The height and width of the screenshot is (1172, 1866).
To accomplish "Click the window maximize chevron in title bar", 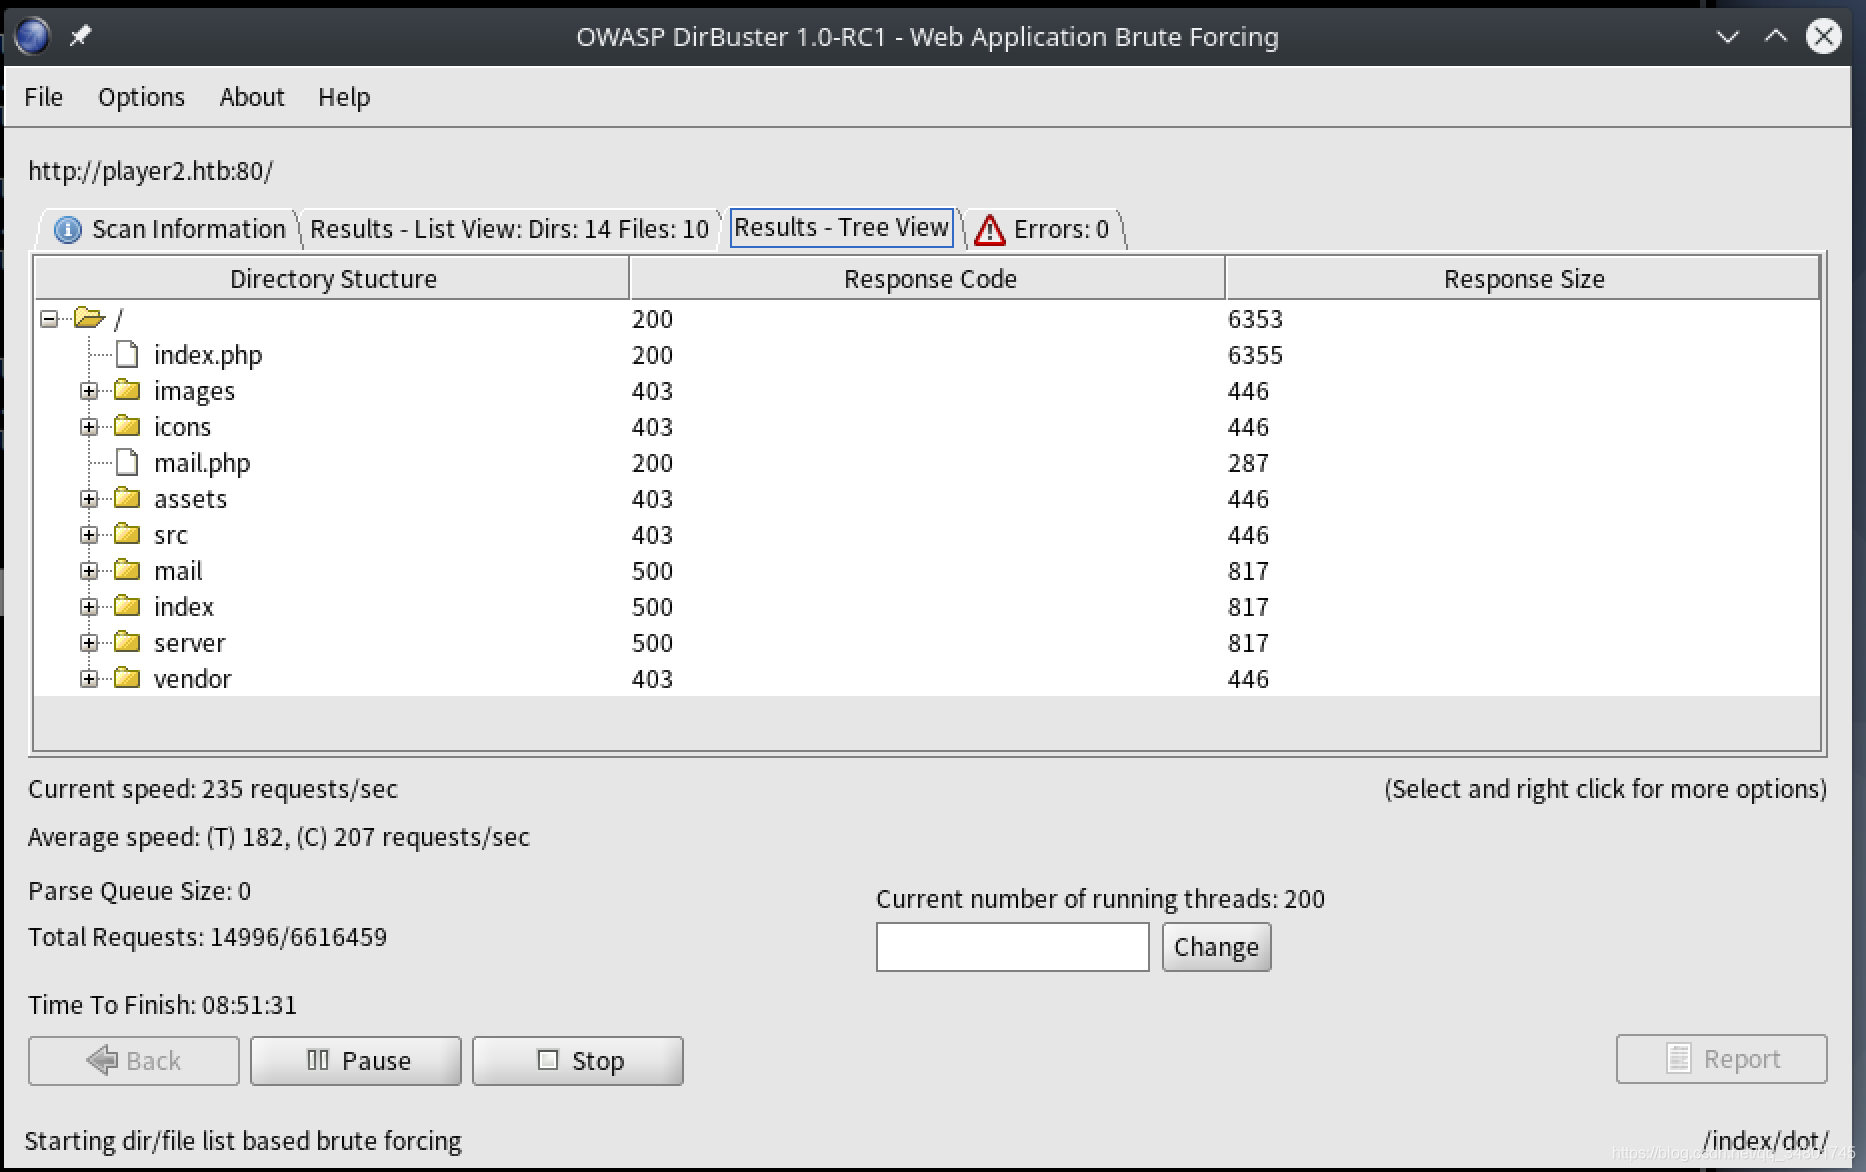I will tap(1775, 36).
